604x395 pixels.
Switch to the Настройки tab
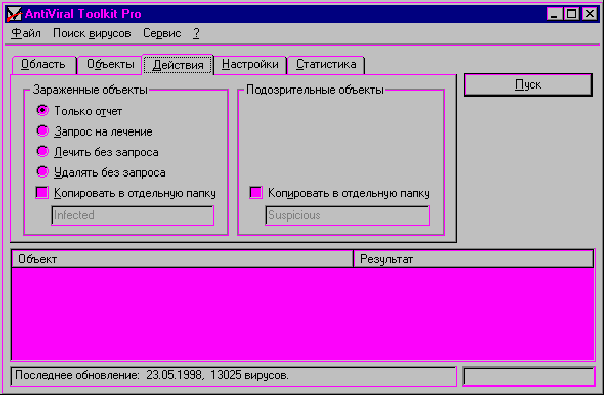click(250, 64)
